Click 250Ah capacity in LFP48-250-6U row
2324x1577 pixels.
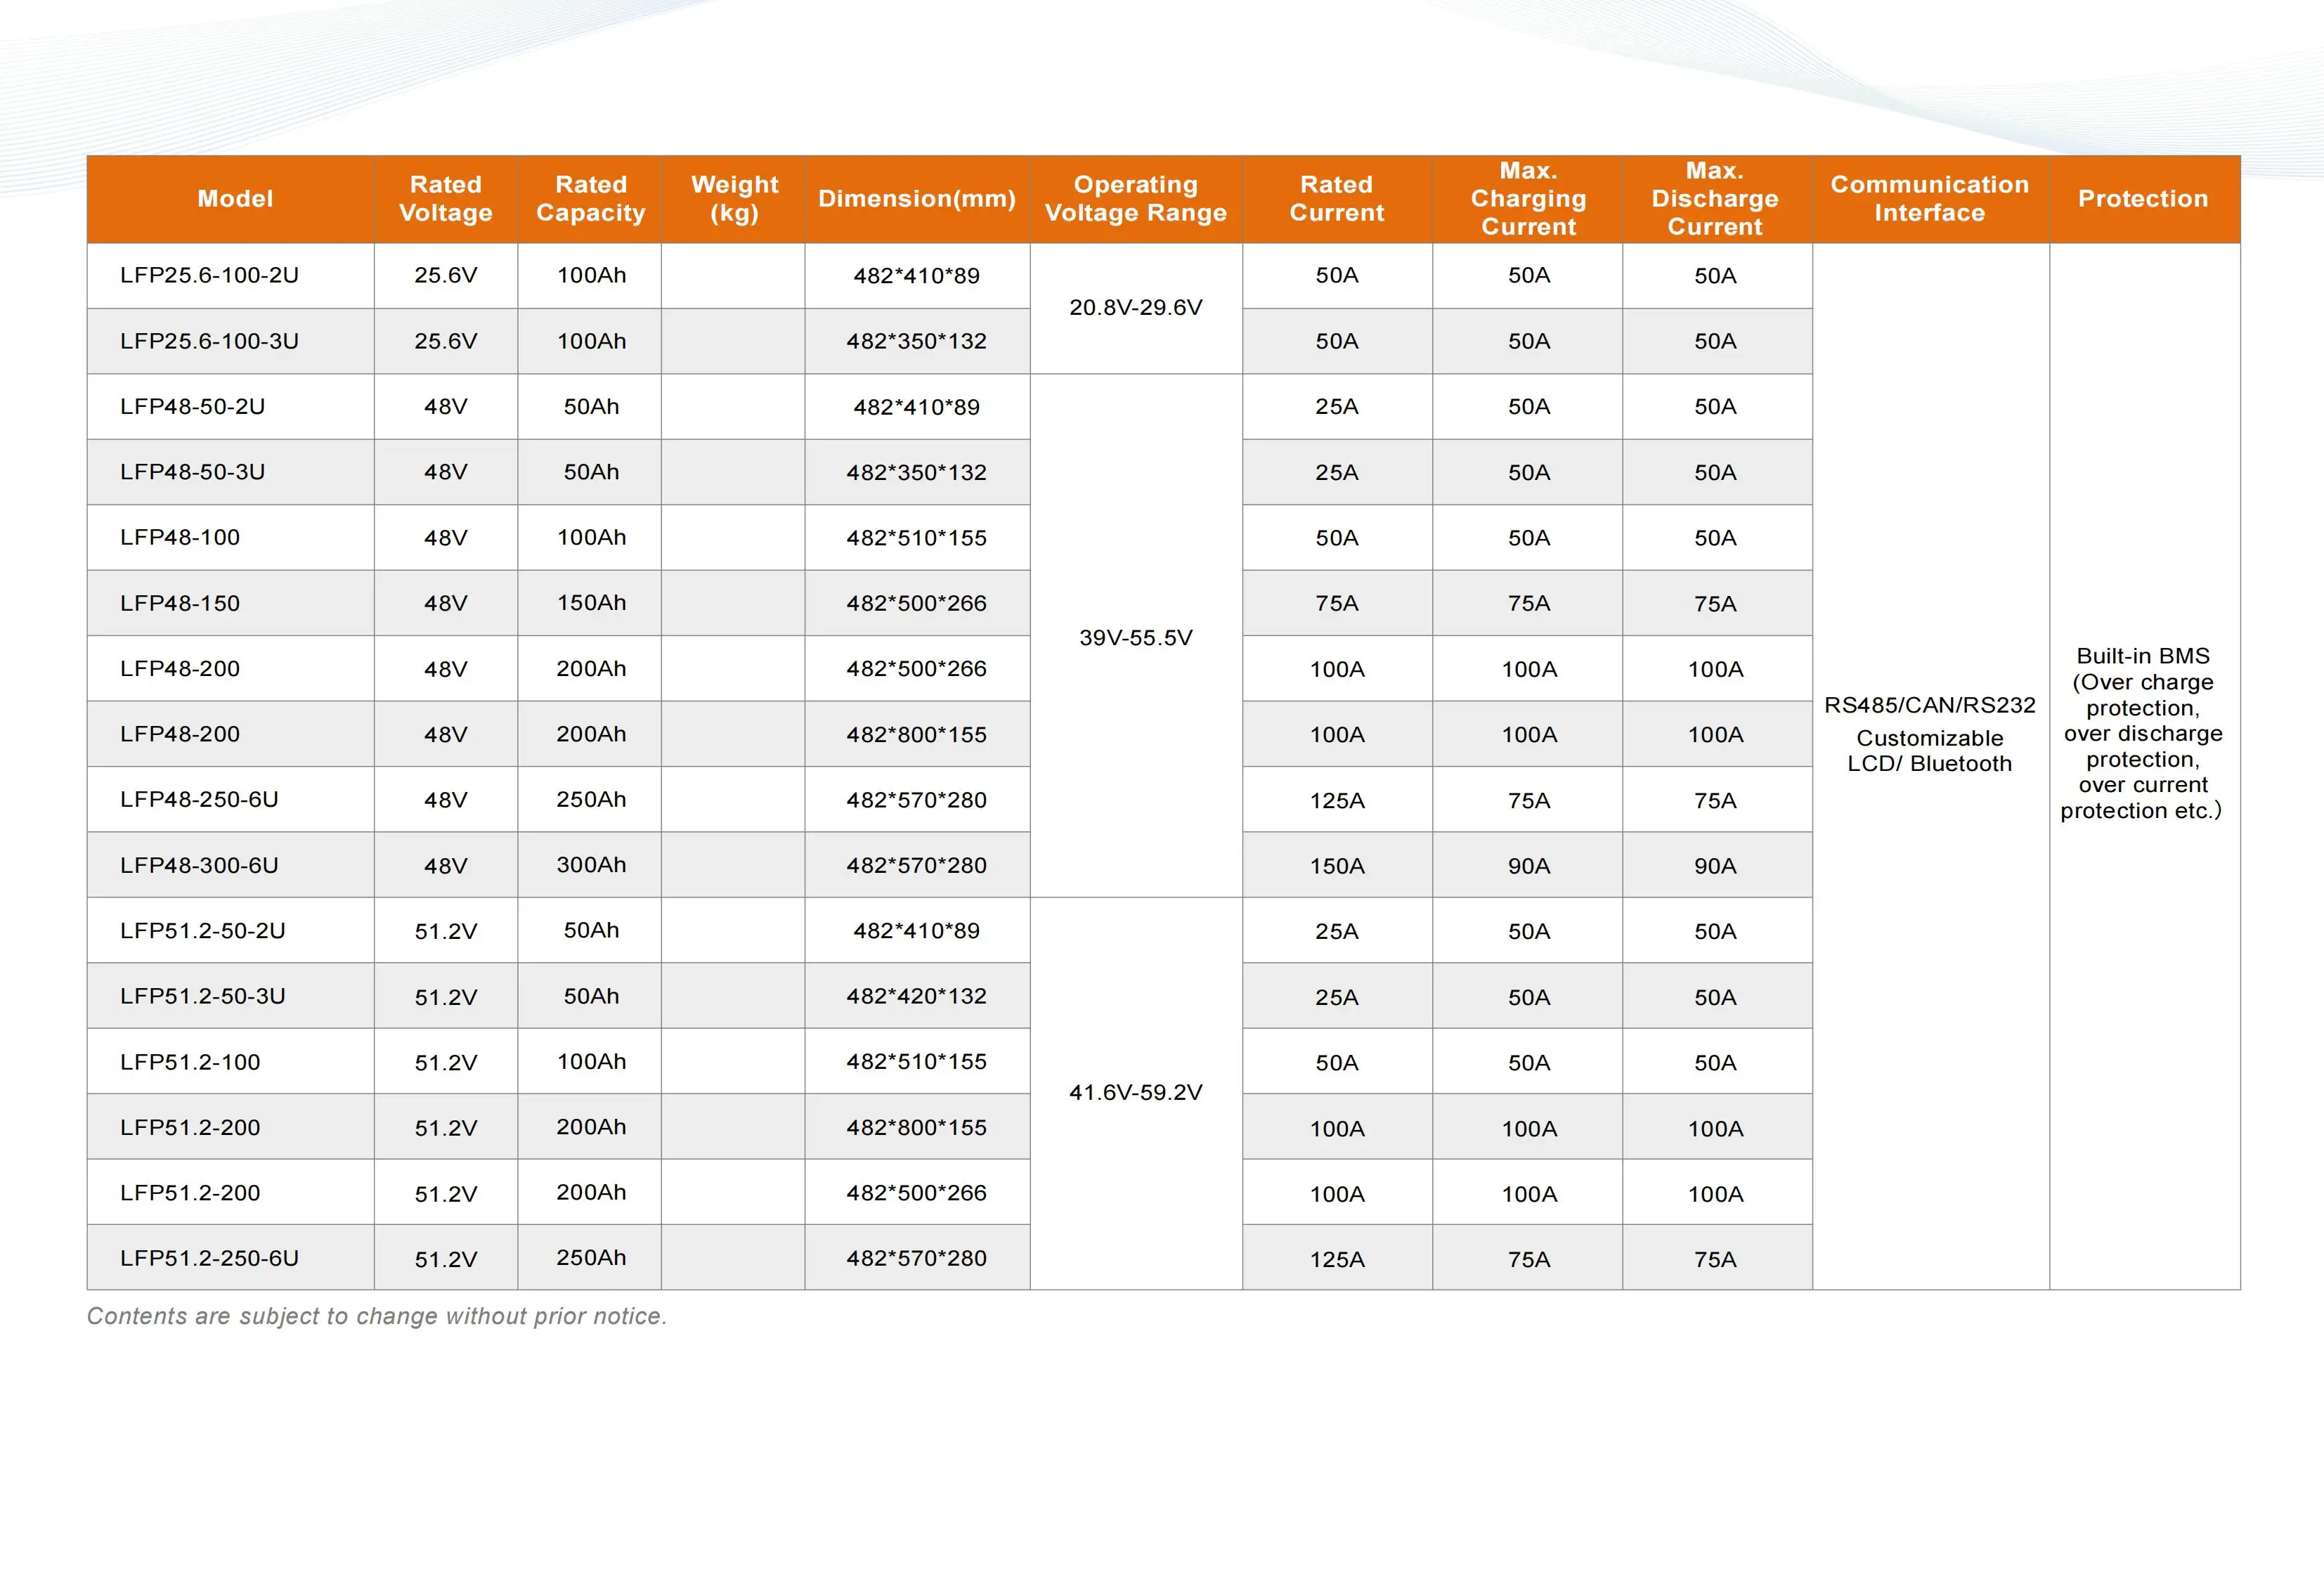(x=591, y=799)
